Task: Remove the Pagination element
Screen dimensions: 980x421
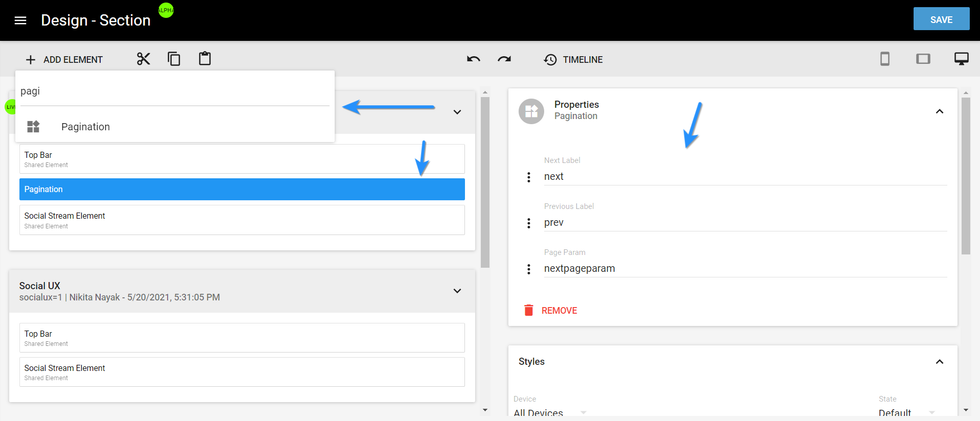Action: pyautogui.click(x=550, y=311)
